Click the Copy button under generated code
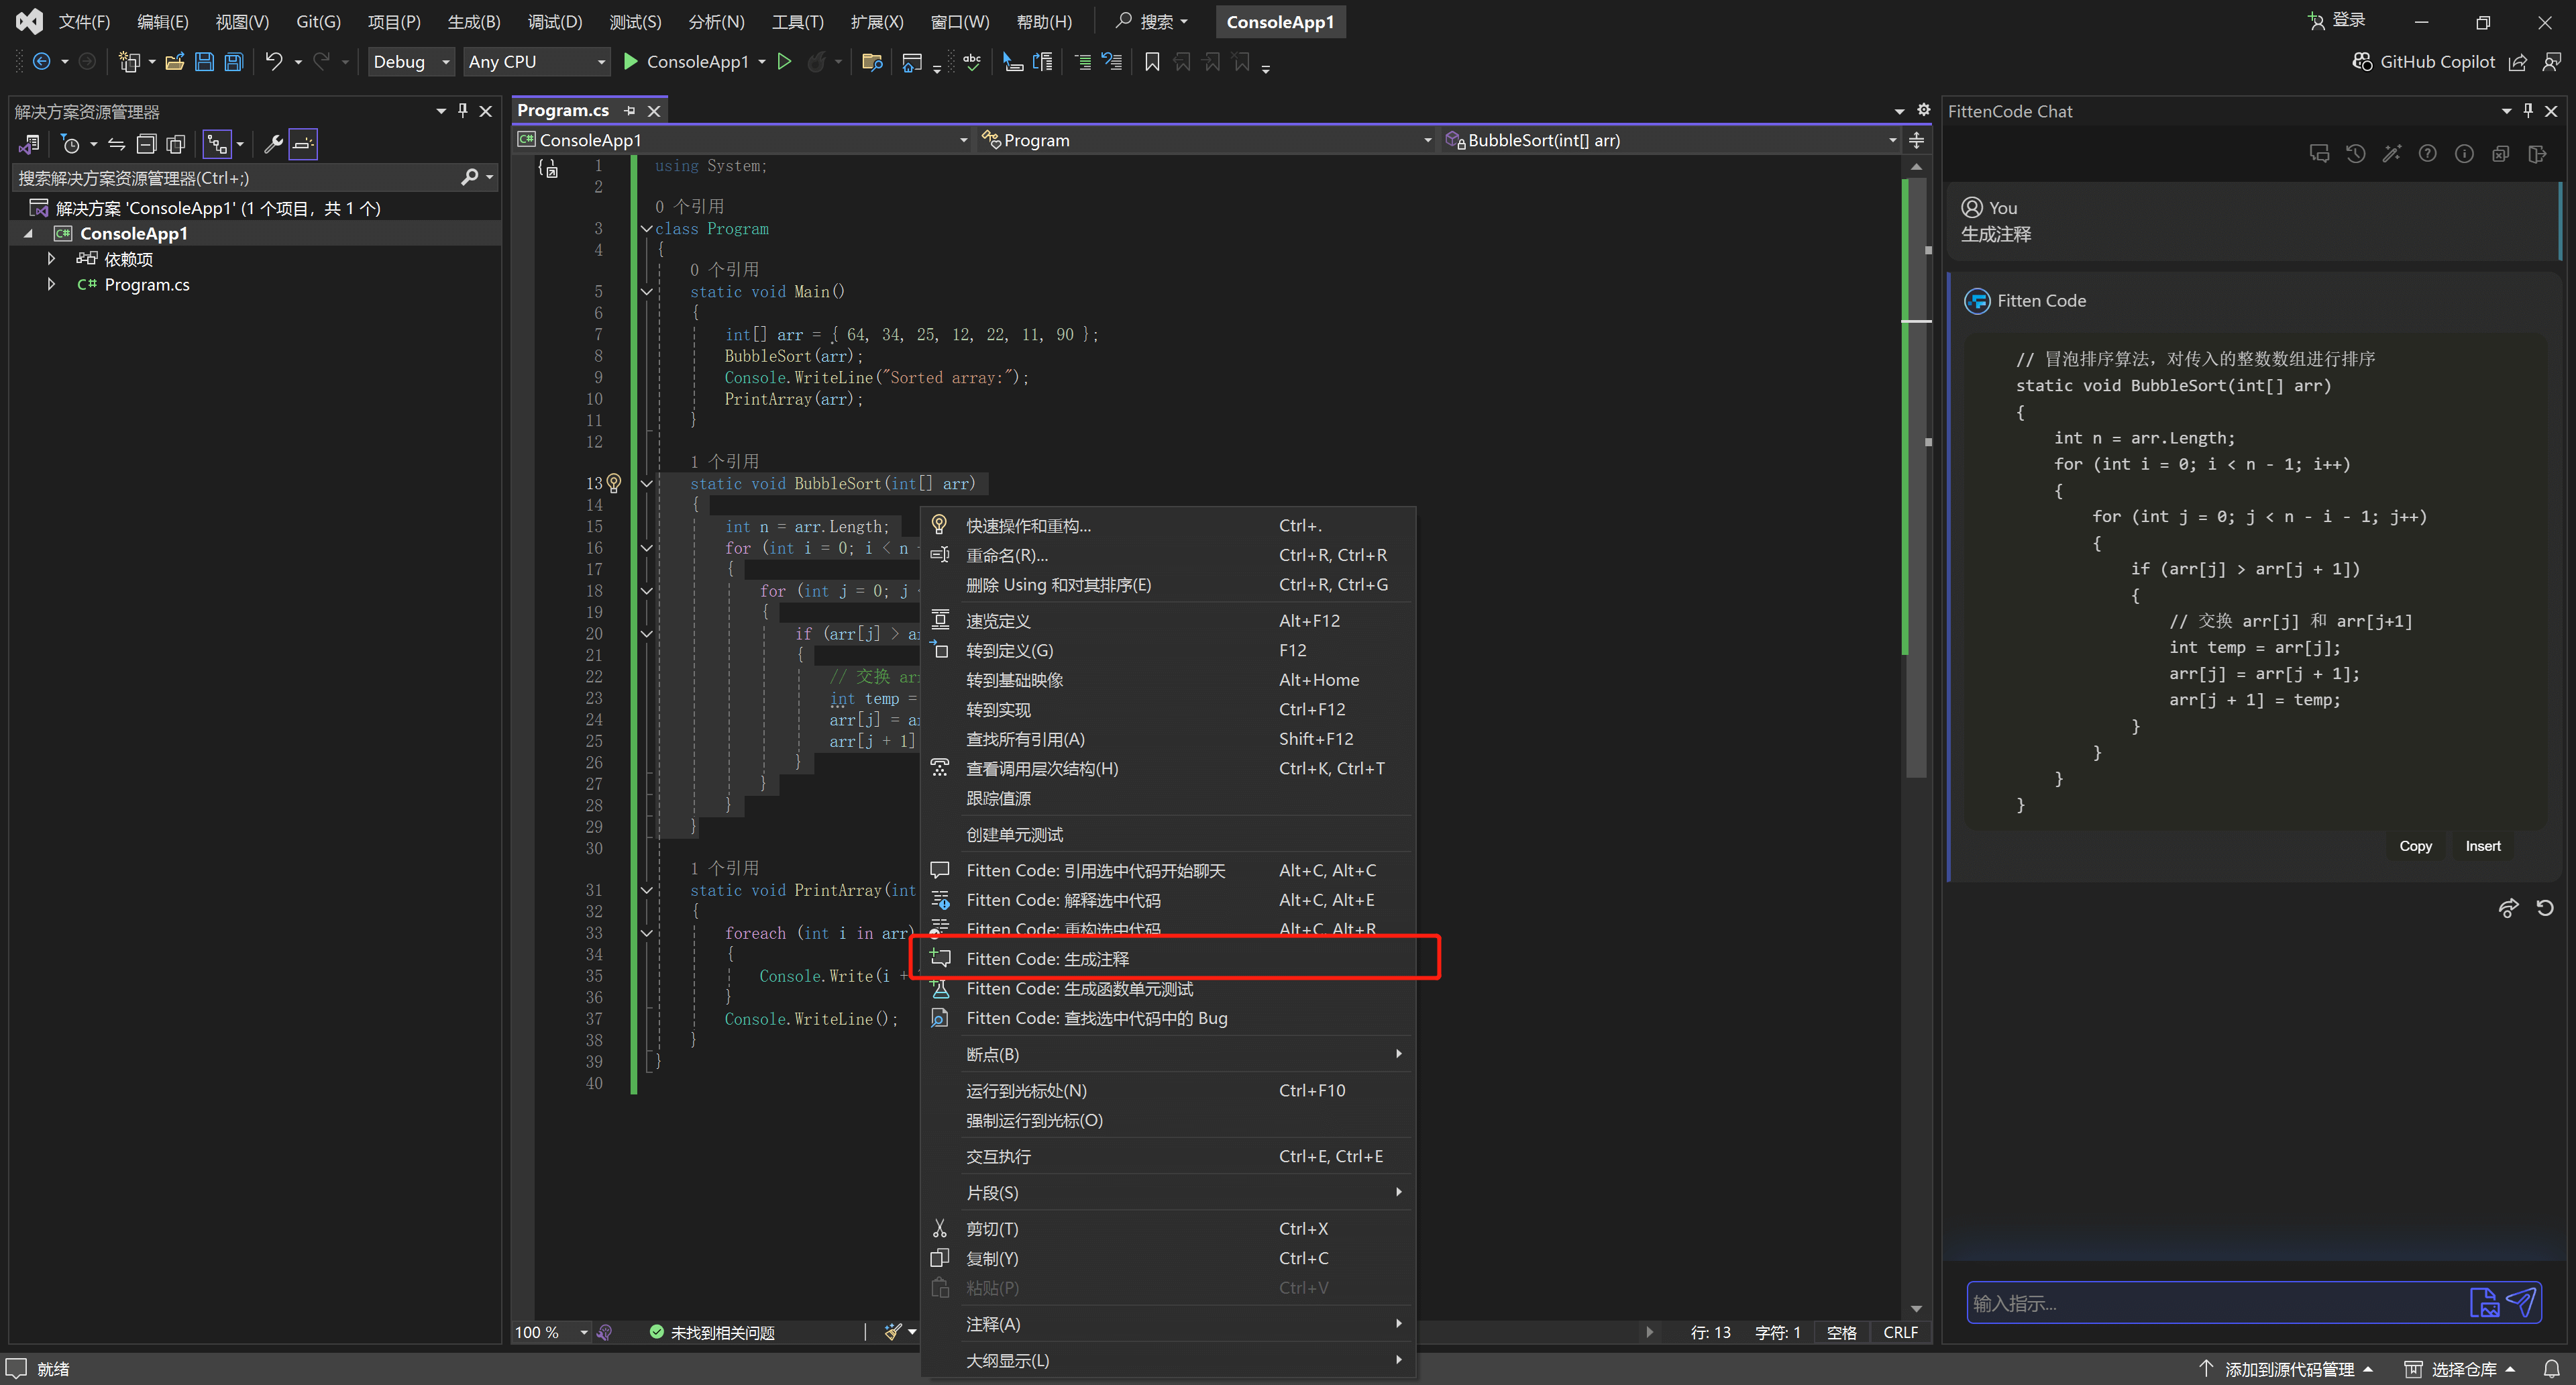 pyautogui.click(x=2414, y=846)
